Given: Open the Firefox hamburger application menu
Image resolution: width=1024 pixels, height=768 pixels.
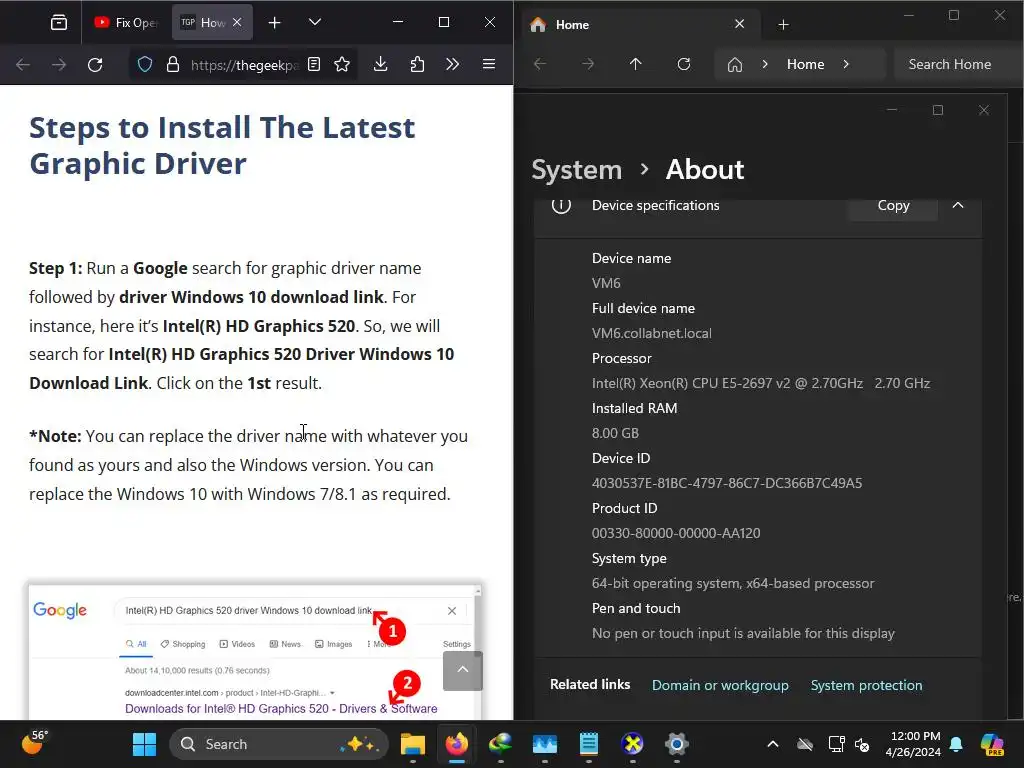Looking at the screenshot, I should (x=488, y=65).
